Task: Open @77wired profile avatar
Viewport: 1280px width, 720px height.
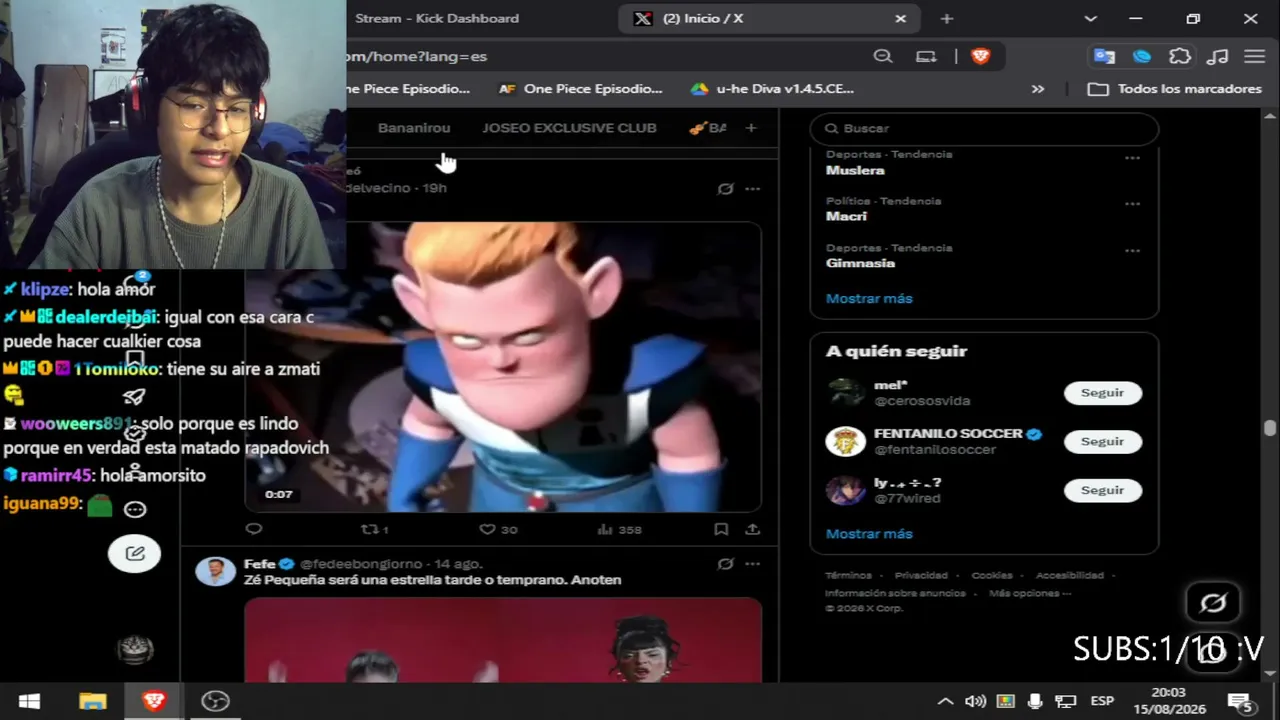Action: [x=845, y=490]
